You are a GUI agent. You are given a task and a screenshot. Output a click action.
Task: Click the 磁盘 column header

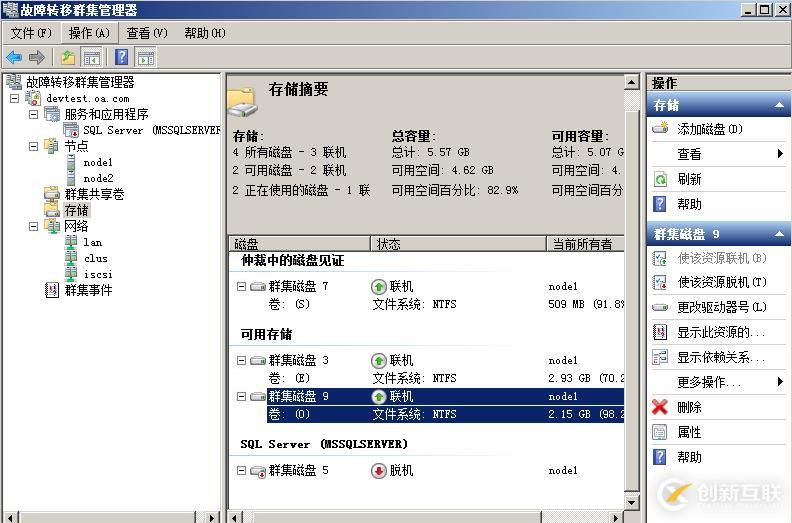300,244
